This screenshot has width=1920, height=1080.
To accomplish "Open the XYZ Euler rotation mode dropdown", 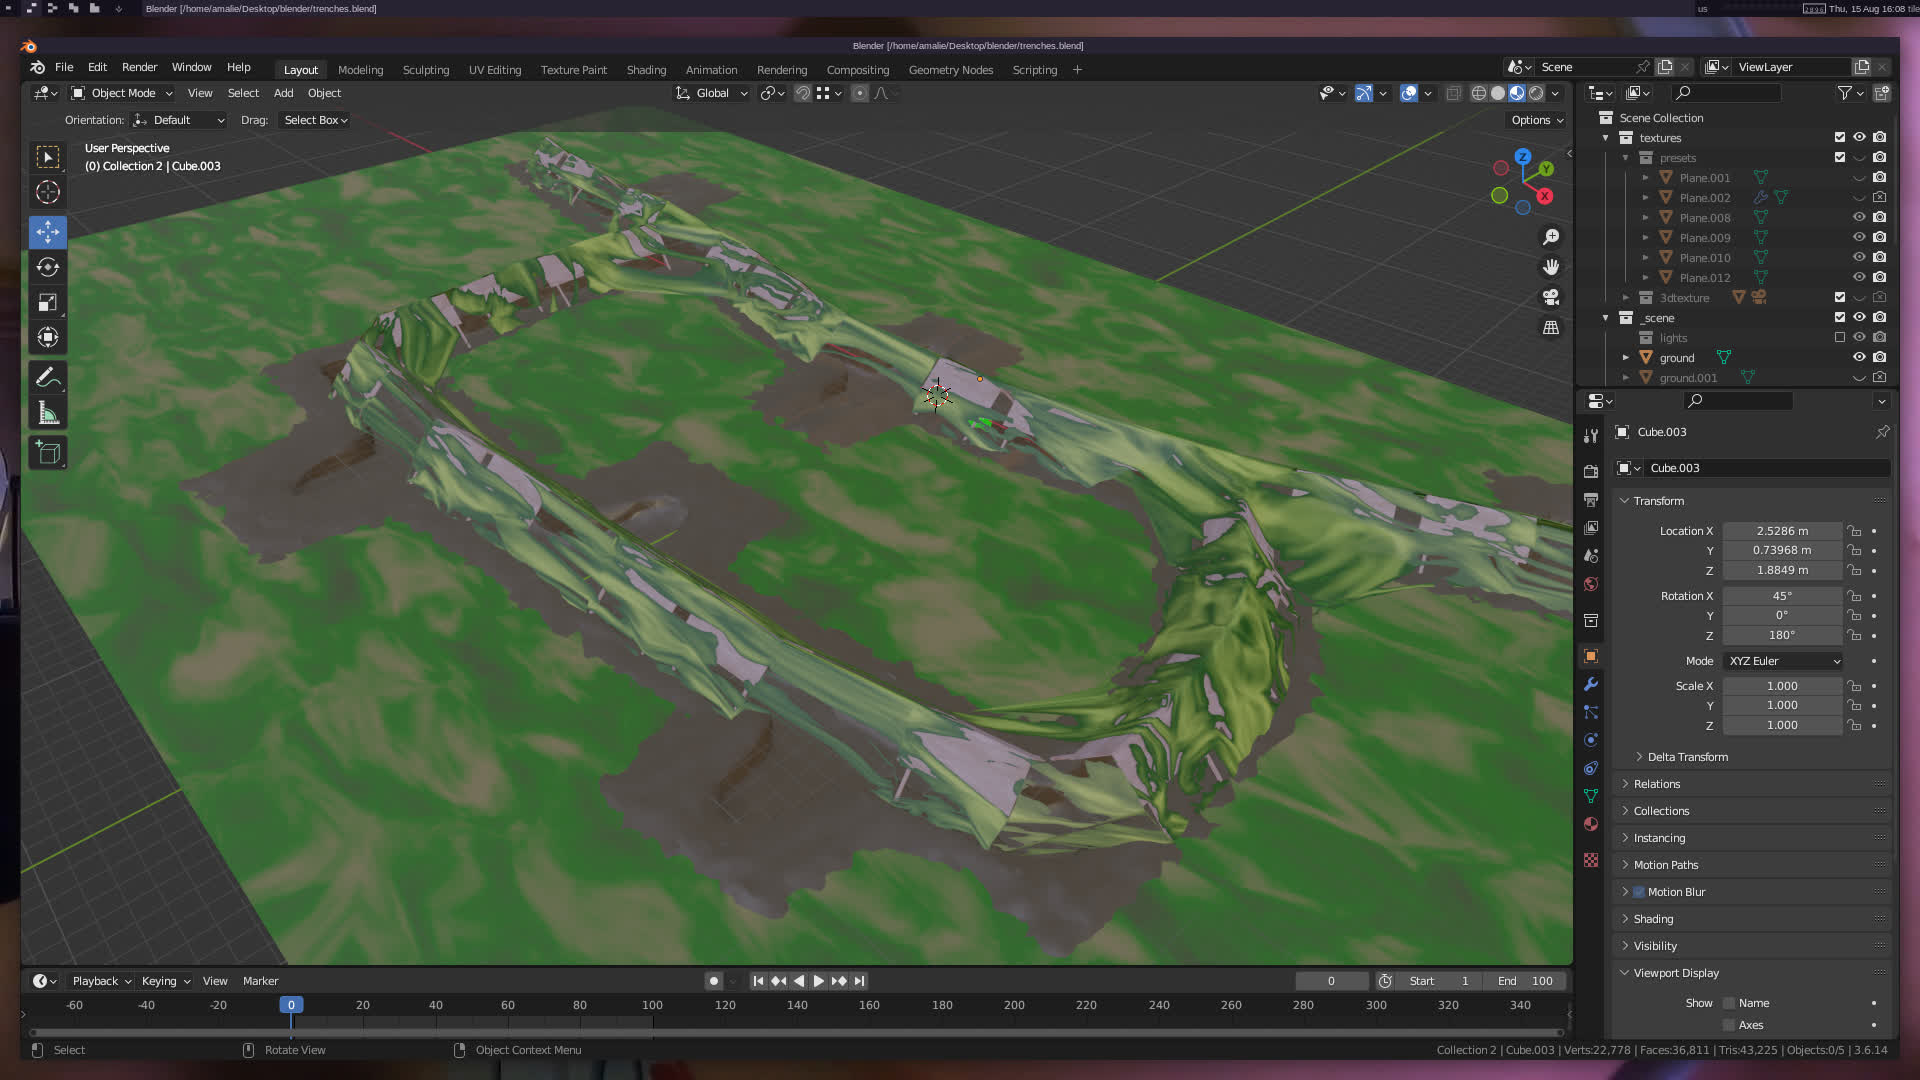I will (x=1783, y=661).
